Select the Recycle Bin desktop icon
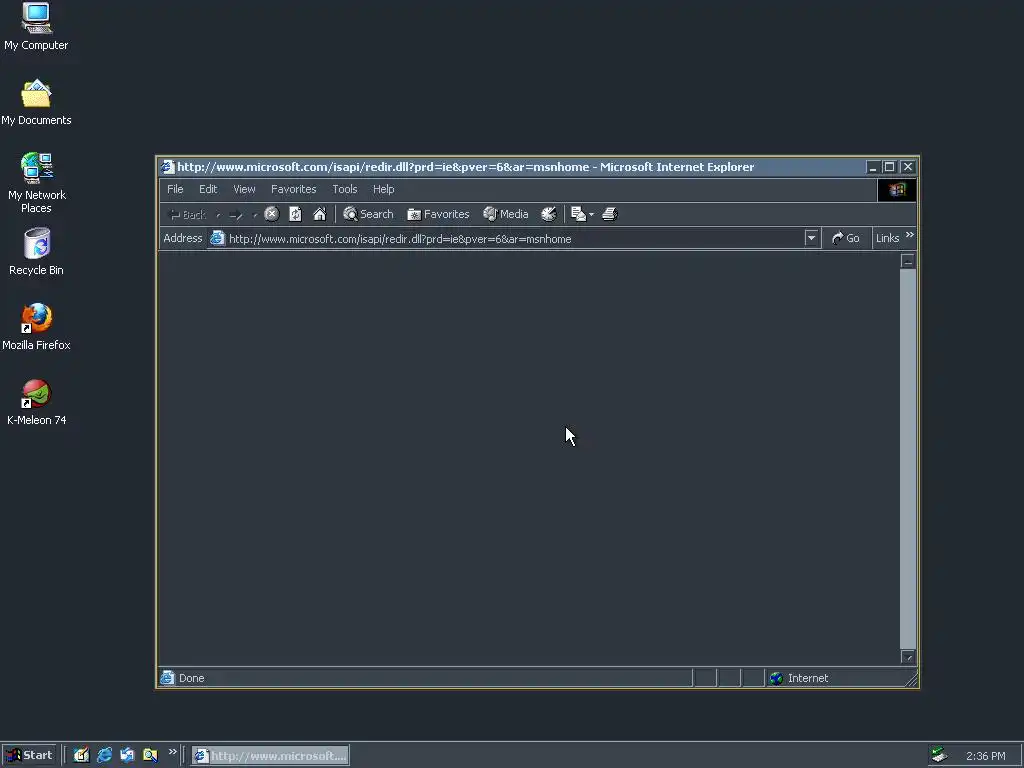The width and height of the screenshot is (1024, 768). (36, 251)
